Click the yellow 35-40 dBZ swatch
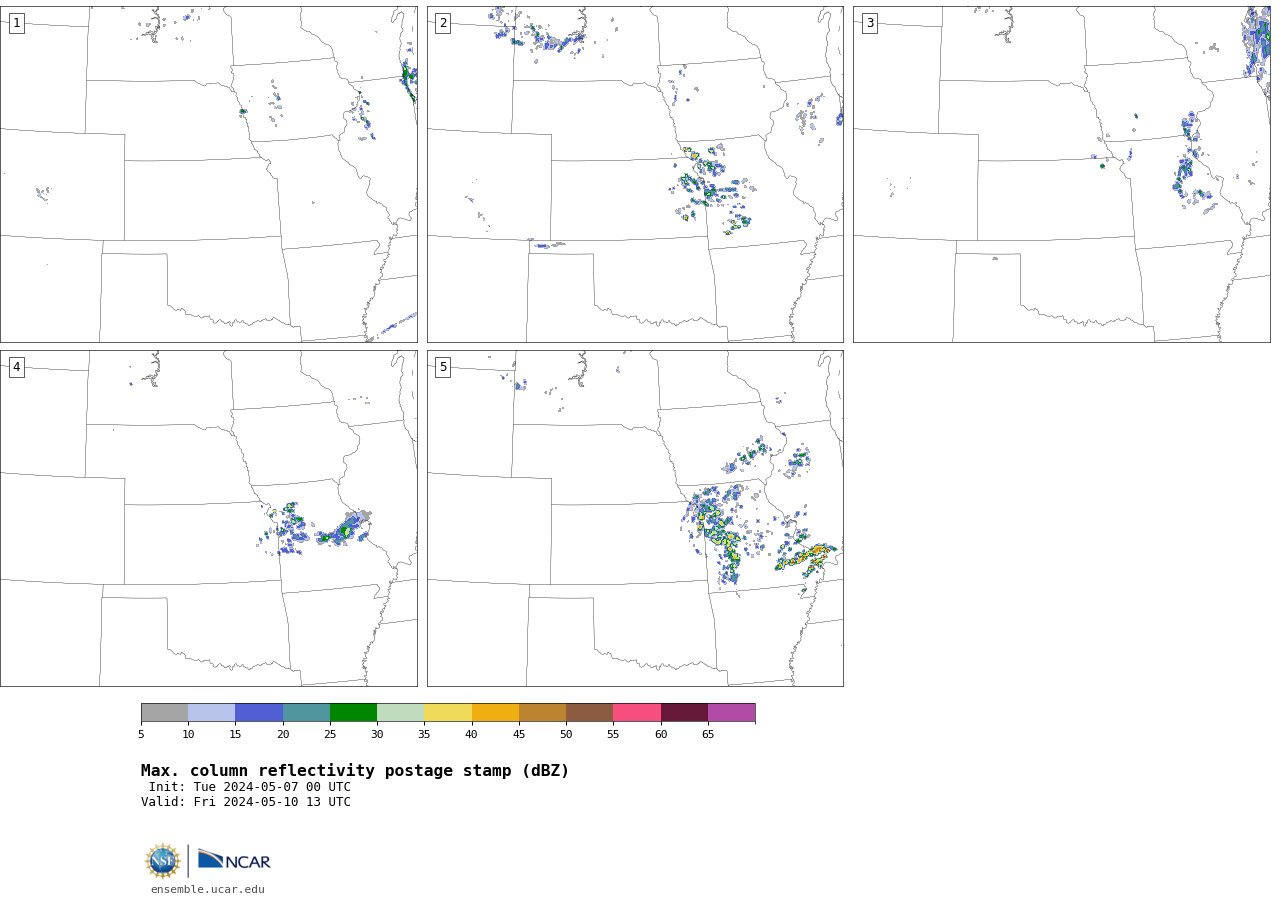1280x901 pixels. tap(448, 712)
